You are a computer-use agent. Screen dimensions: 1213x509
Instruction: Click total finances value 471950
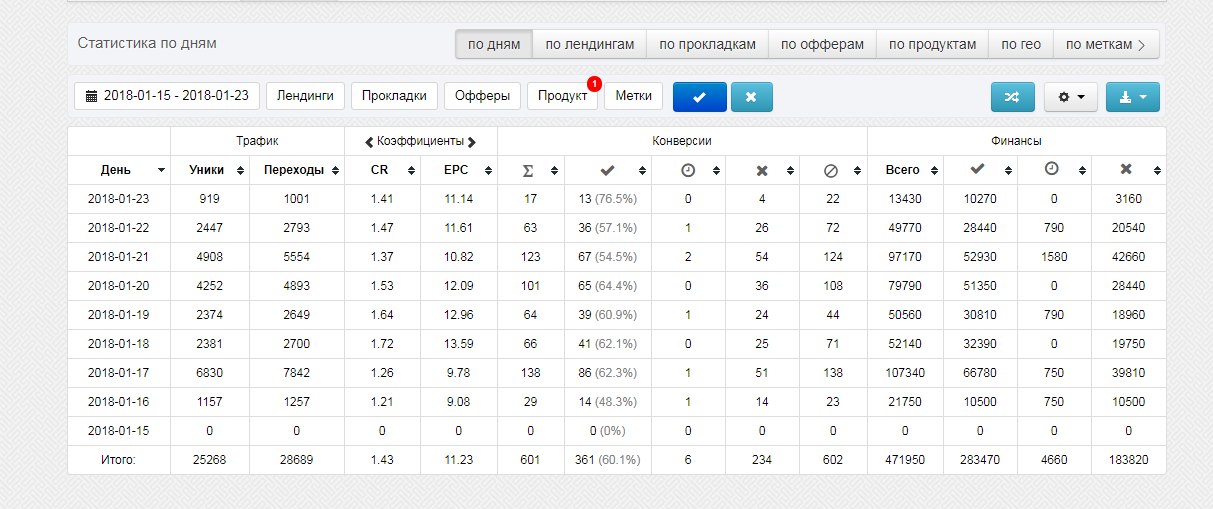(x=904, y=460)
